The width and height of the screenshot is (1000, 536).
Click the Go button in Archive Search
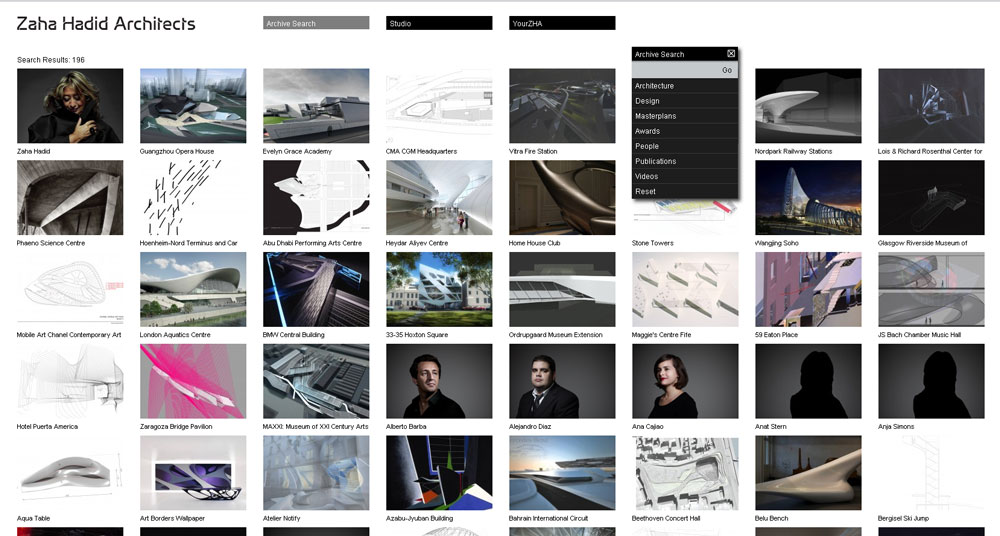tap(726, 70)
